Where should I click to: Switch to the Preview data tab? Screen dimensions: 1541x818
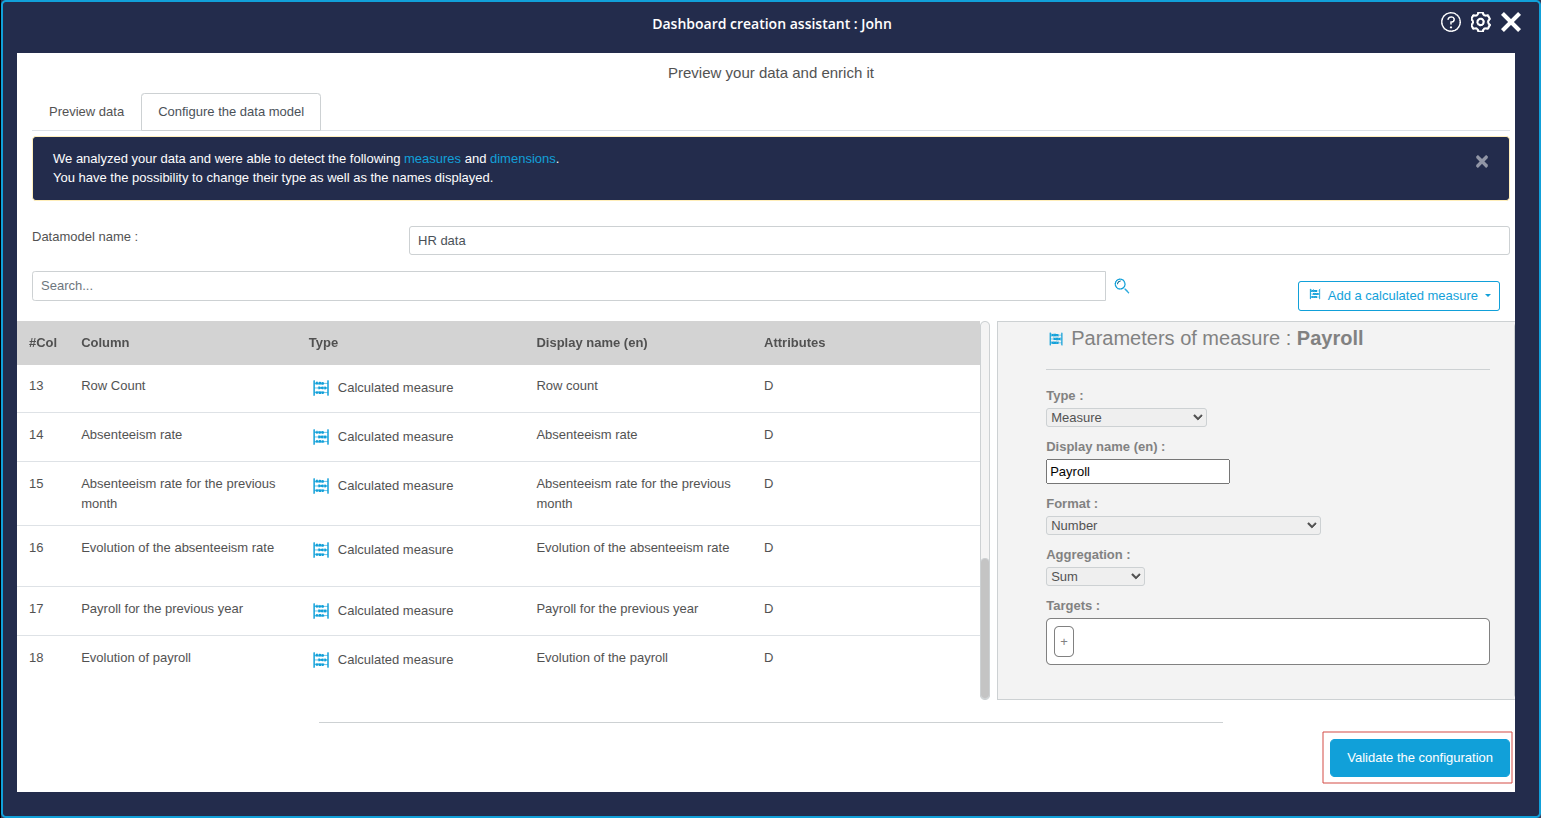pyautogui.click(x=86, y=112)
